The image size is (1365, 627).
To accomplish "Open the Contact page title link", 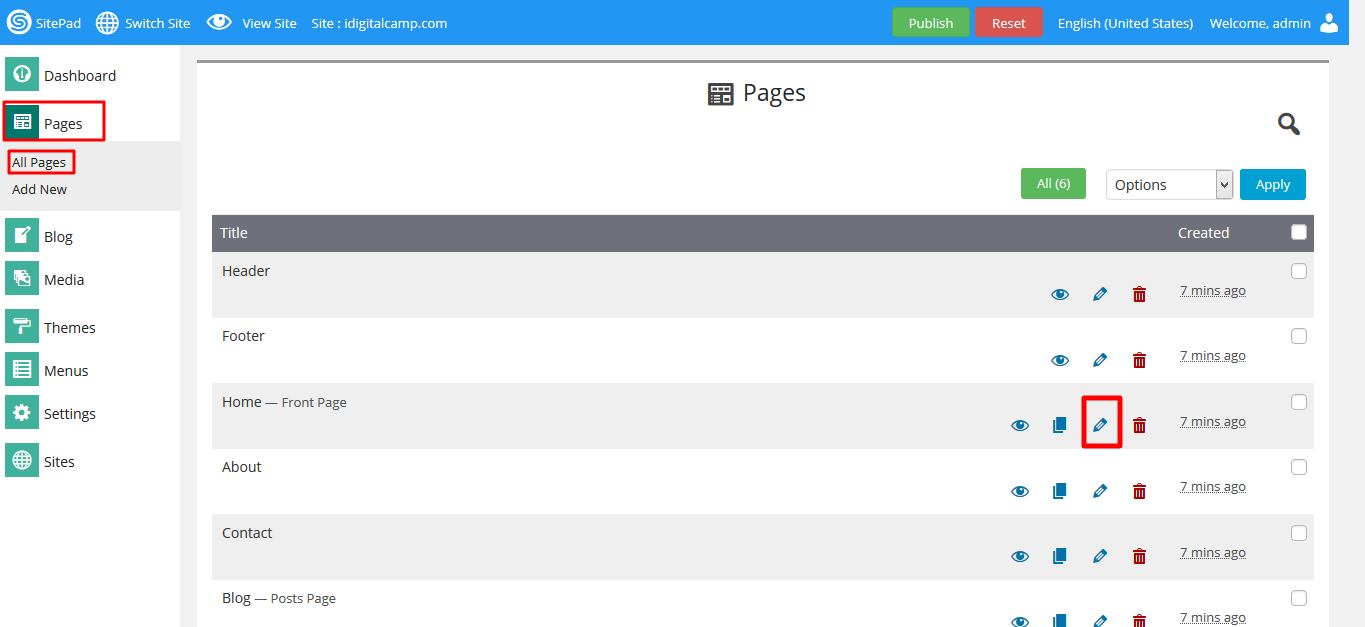I will [x=247, y=532].
